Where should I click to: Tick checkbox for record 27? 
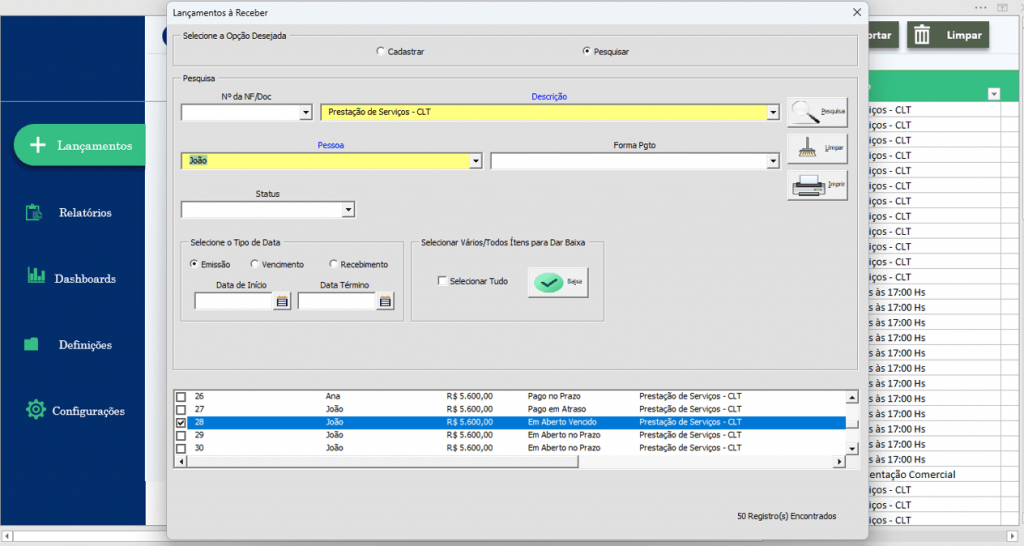click(181, 410)
